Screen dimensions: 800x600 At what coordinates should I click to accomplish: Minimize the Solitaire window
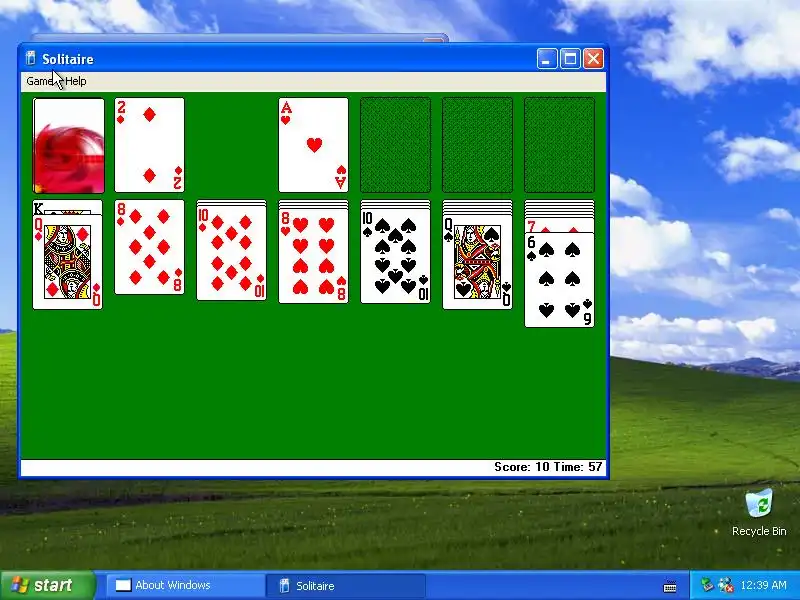coord(546,59)
